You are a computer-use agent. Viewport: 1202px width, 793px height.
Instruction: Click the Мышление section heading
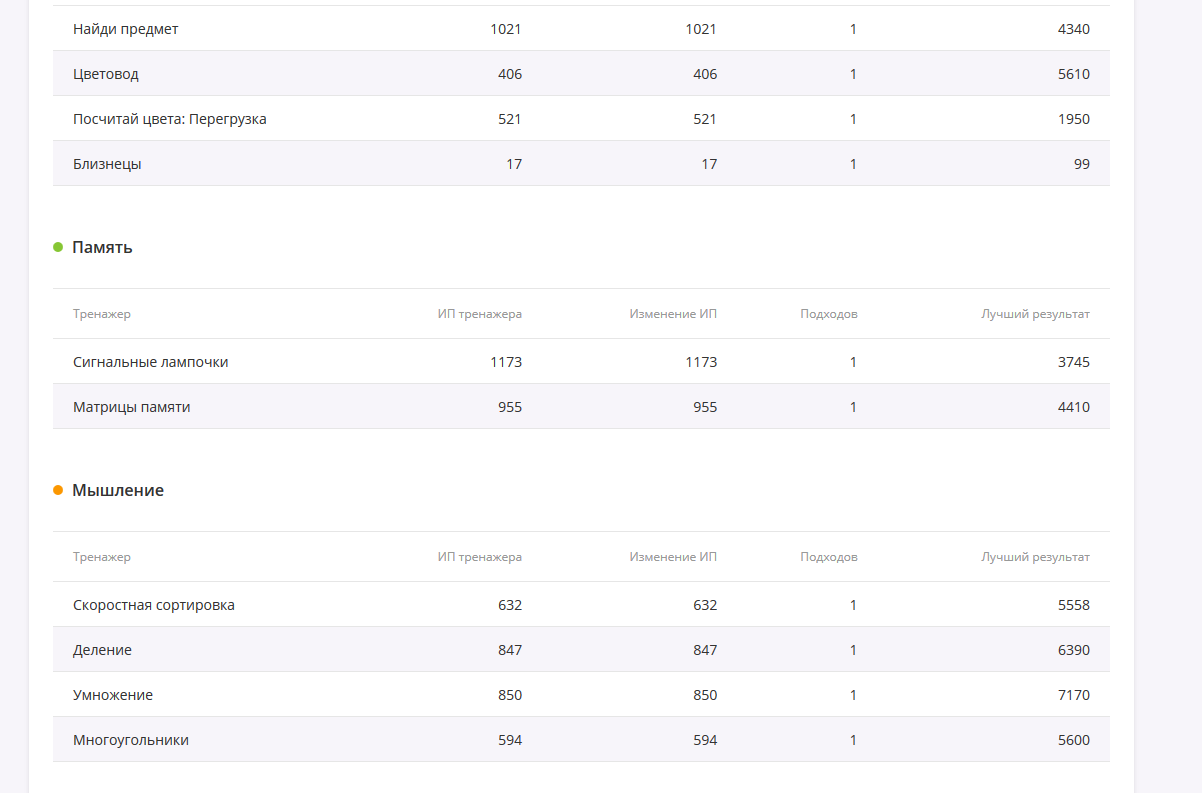pyautogui.click(x=118, y=490)
